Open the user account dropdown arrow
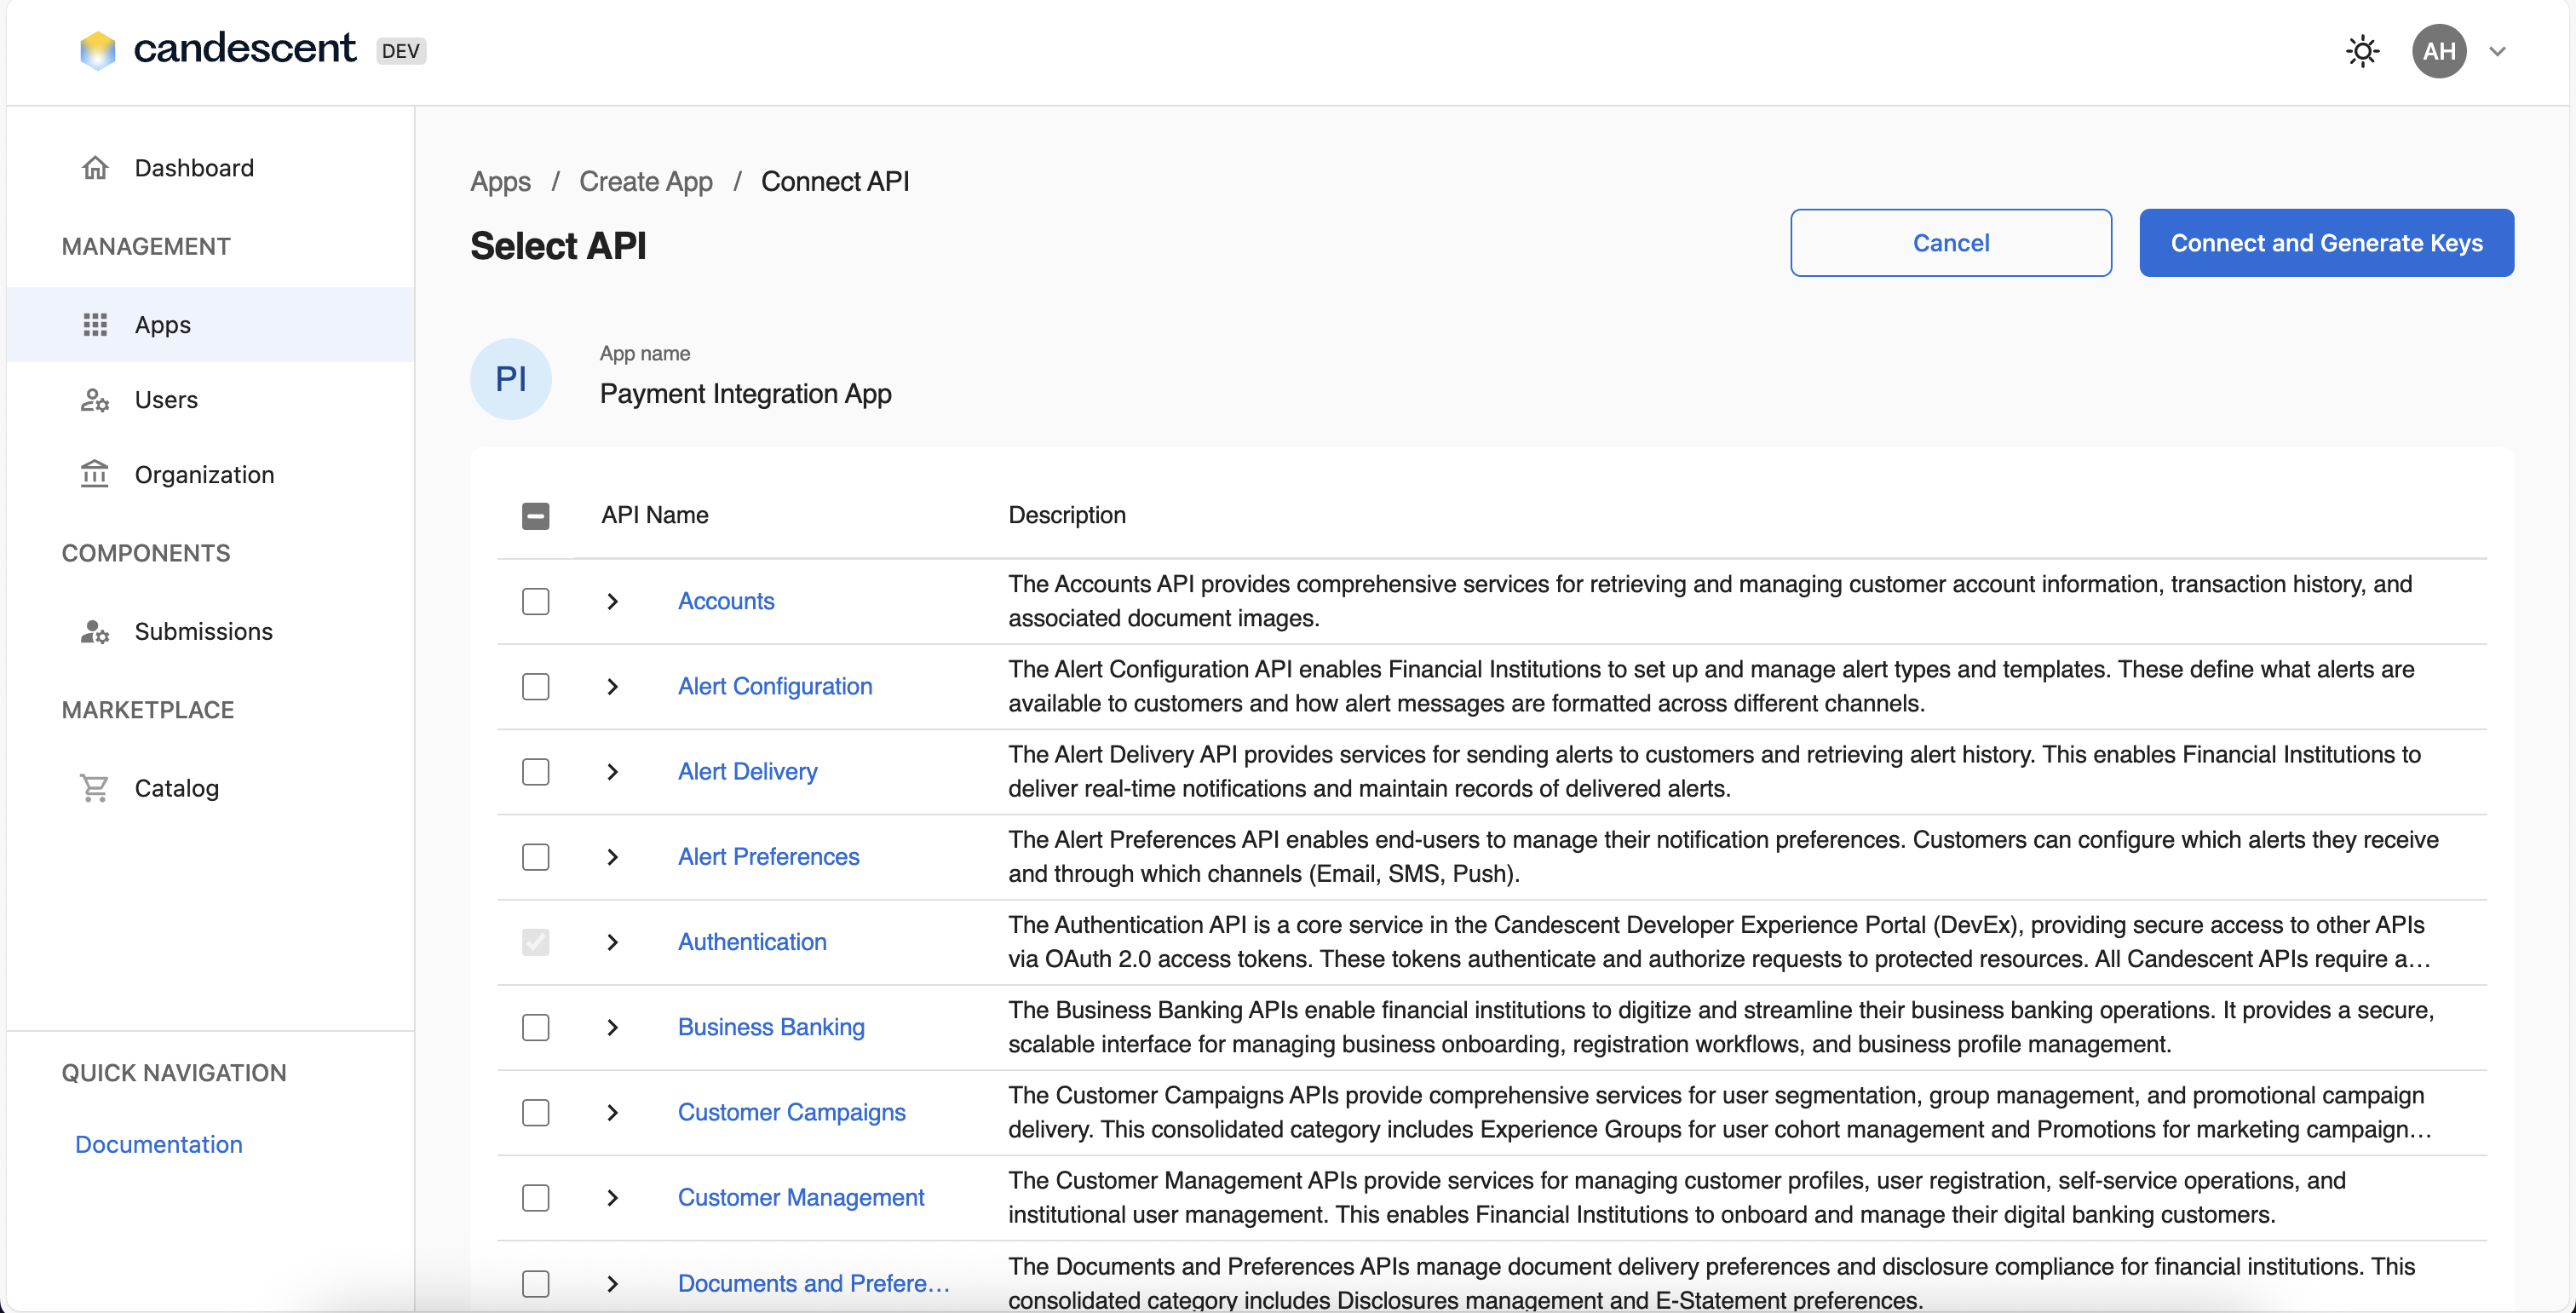Viewport: 2576px width, 1313px height. coord(2497,52)
